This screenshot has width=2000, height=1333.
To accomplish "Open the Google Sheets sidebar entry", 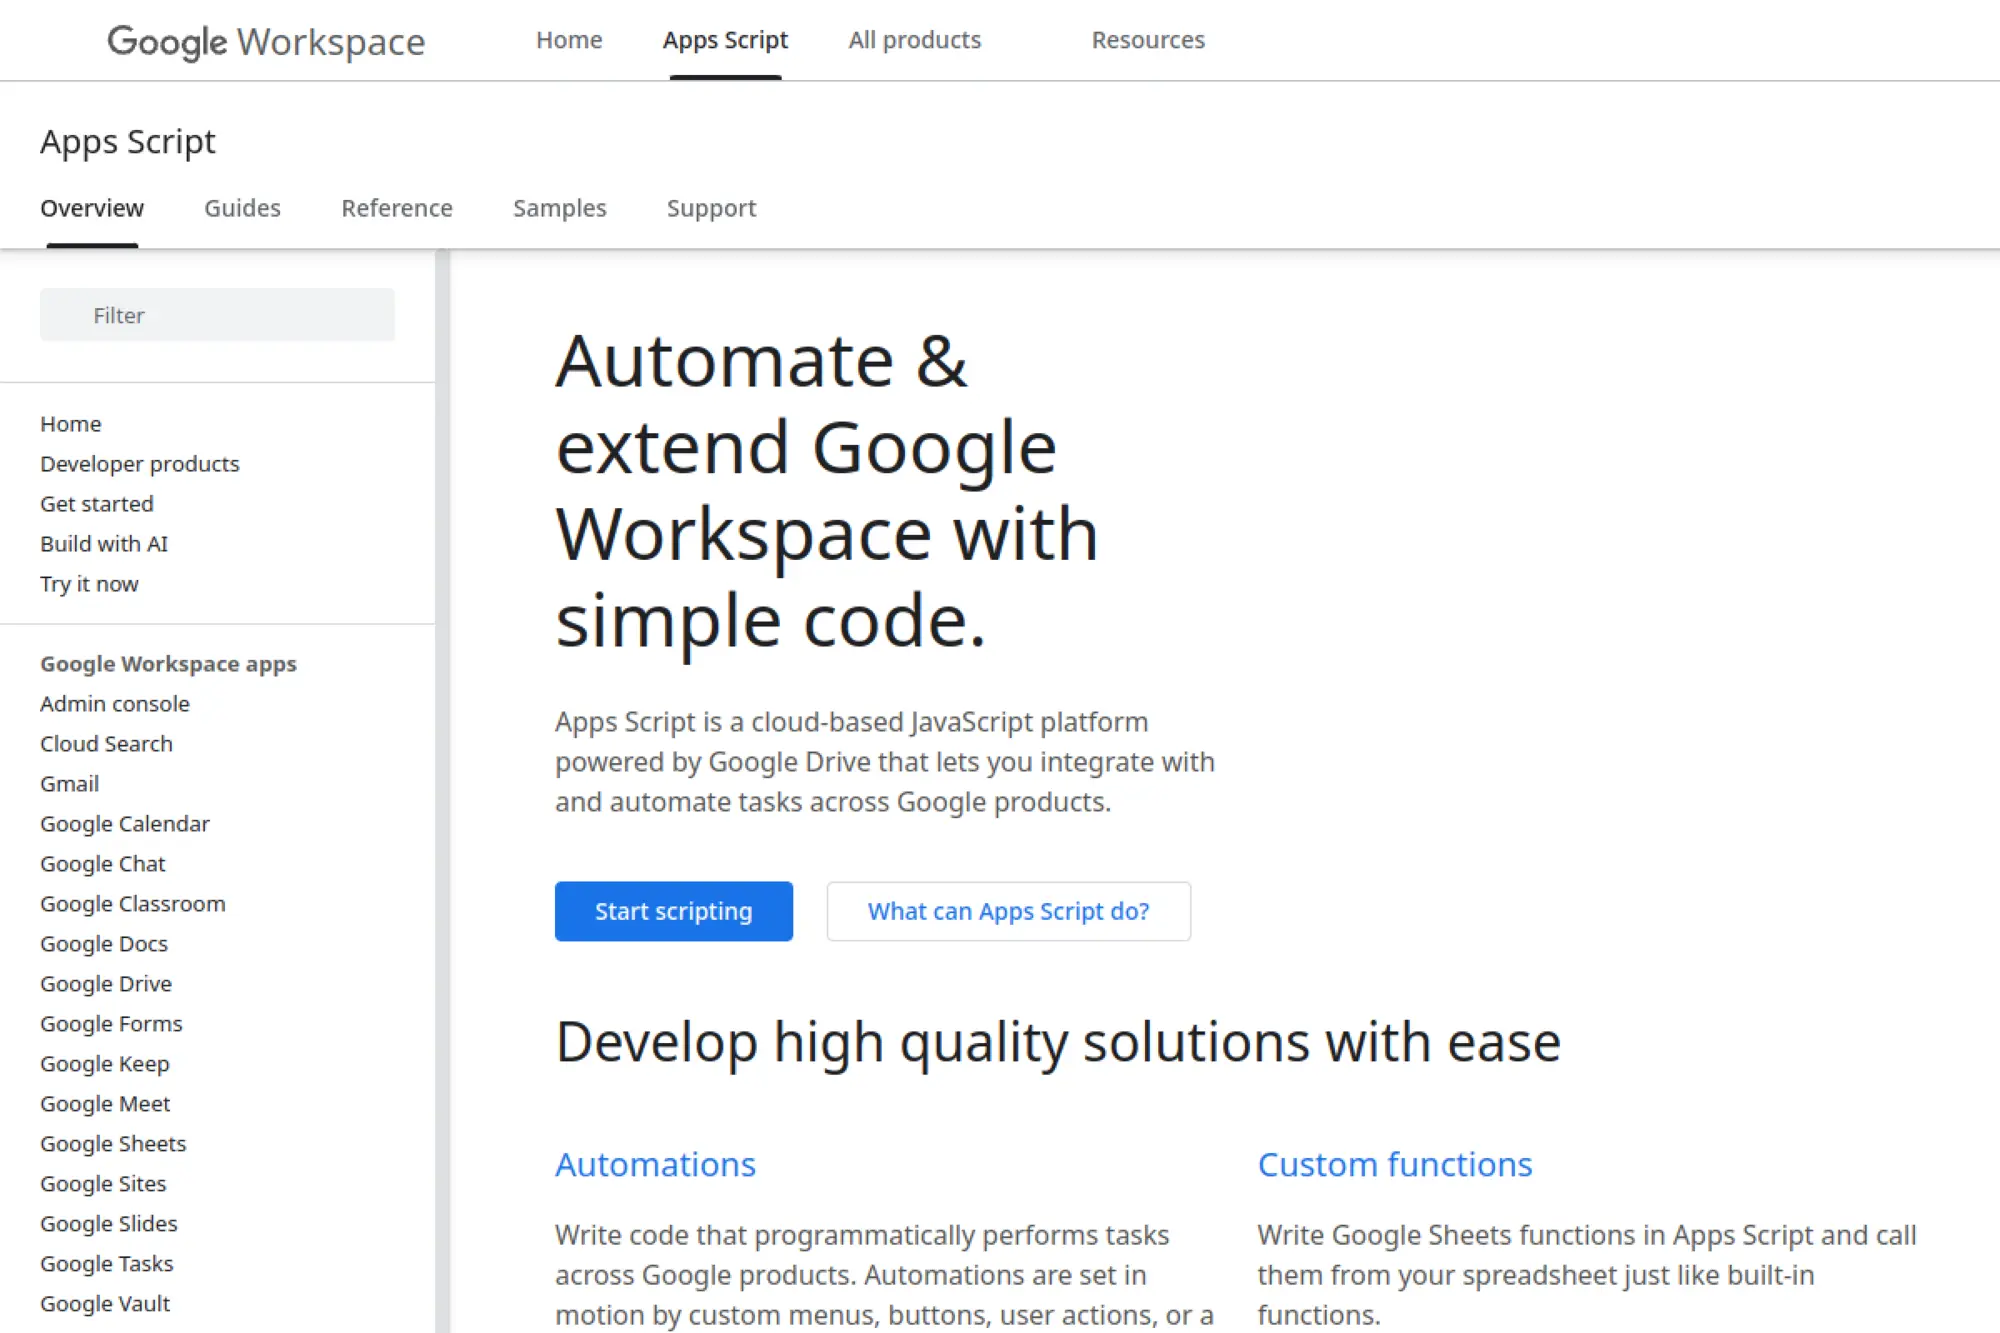I will [113, 1143].
